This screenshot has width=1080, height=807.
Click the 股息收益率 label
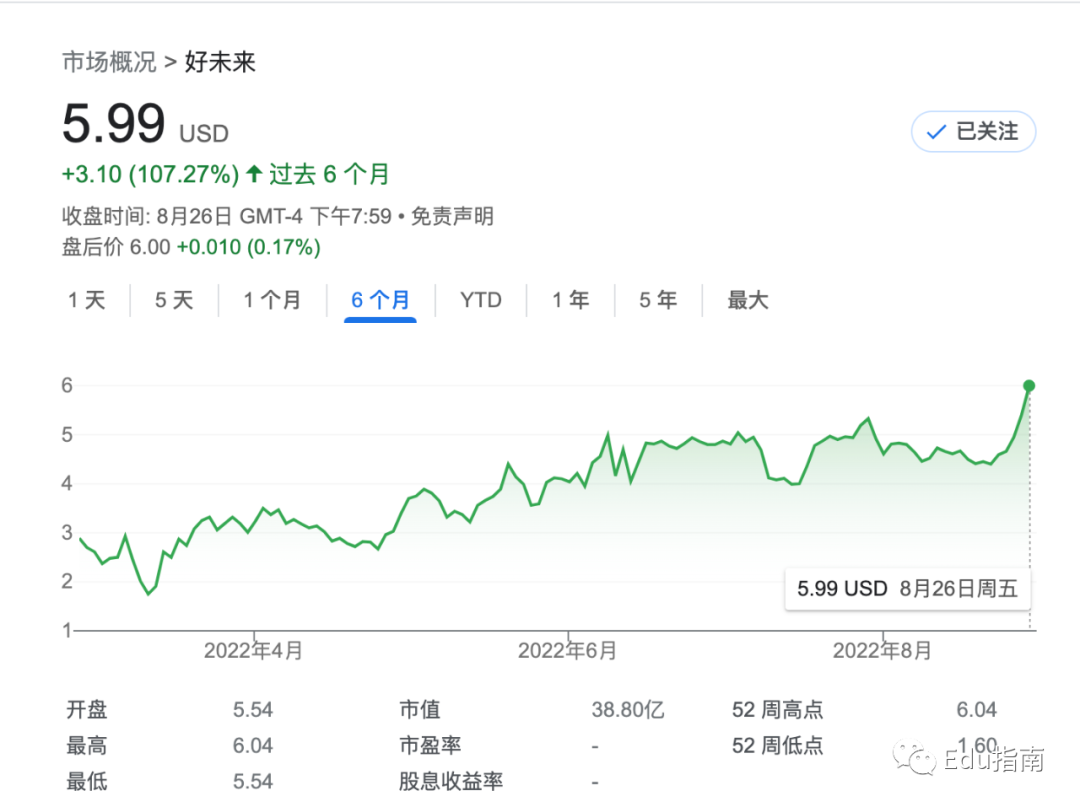(x=451, y=782)
